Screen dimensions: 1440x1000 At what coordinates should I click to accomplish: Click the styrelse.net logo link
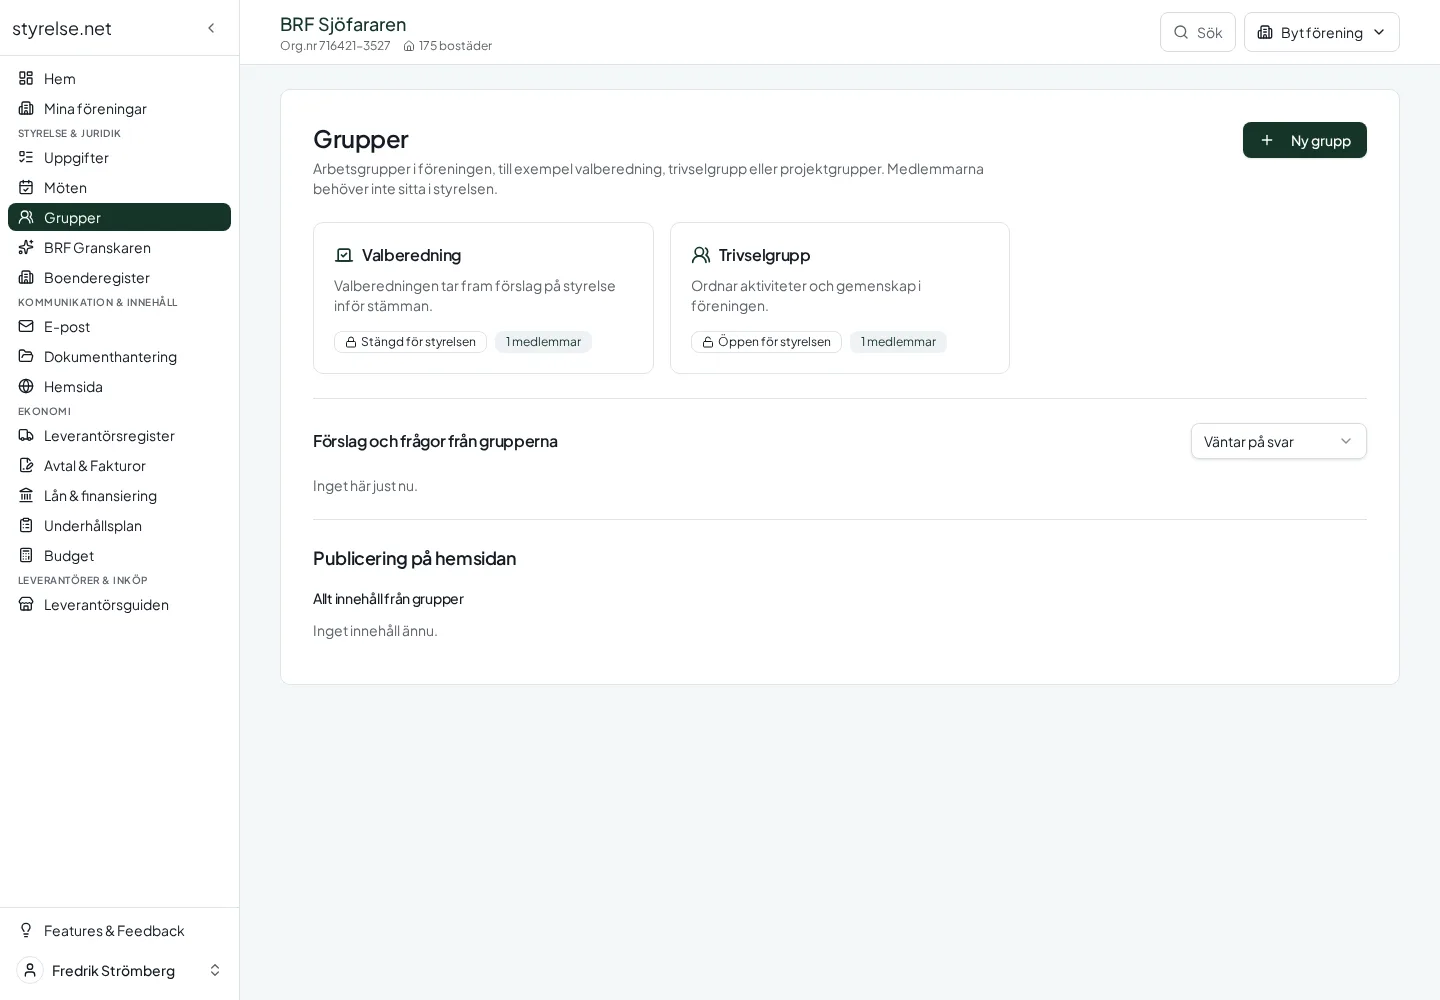pyautogui.click(x=62, y=28)
